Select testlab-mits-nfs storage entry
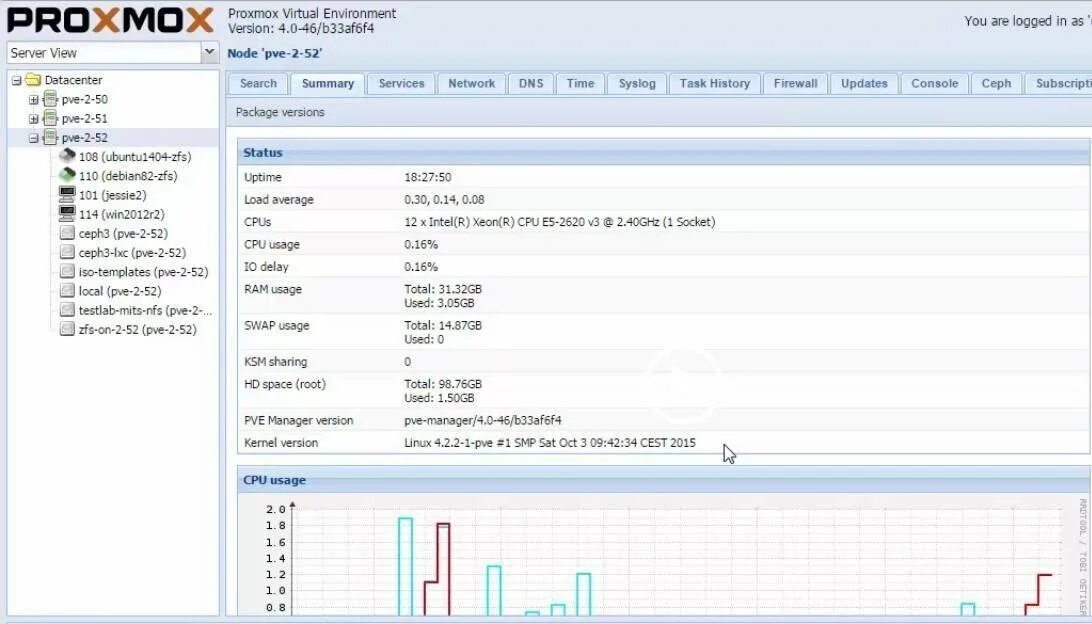 click(145, 311)
